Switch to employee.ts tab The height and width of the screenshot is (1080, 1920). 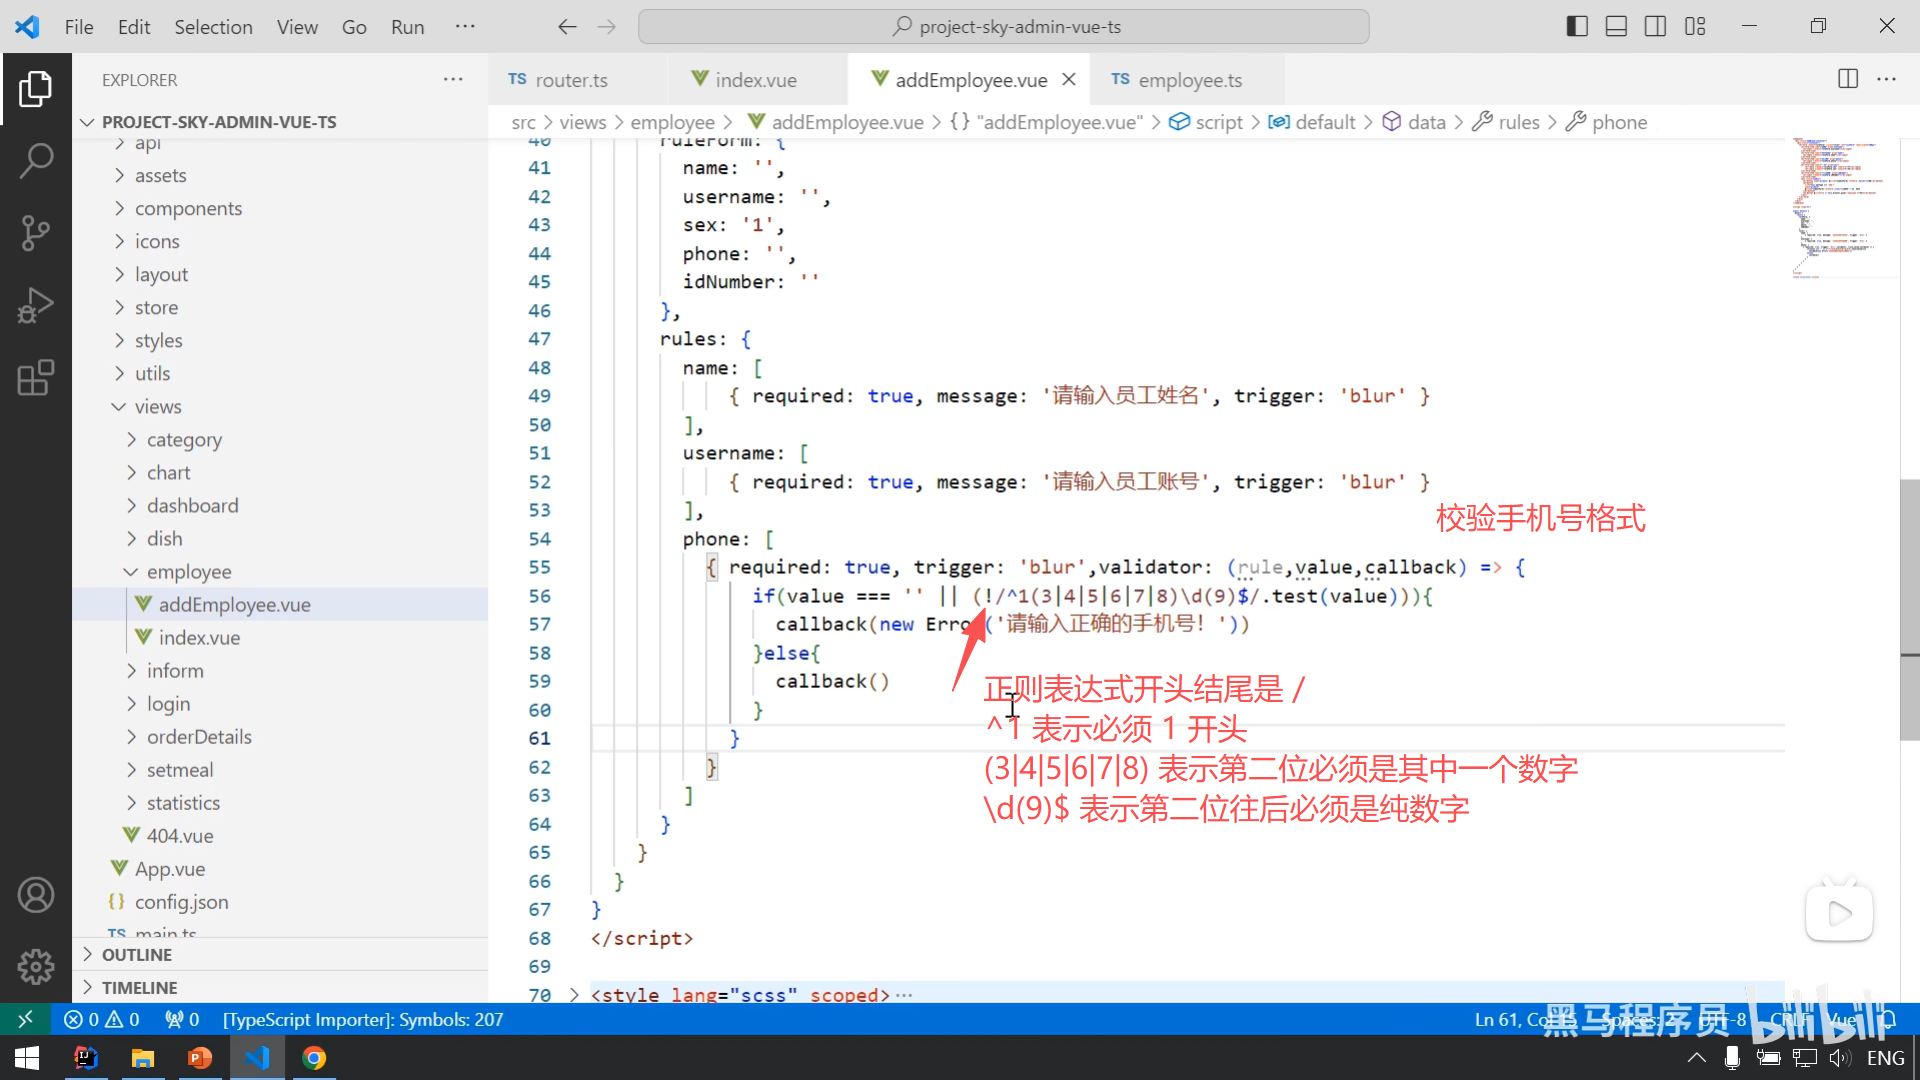click(x=1189, y=80)
